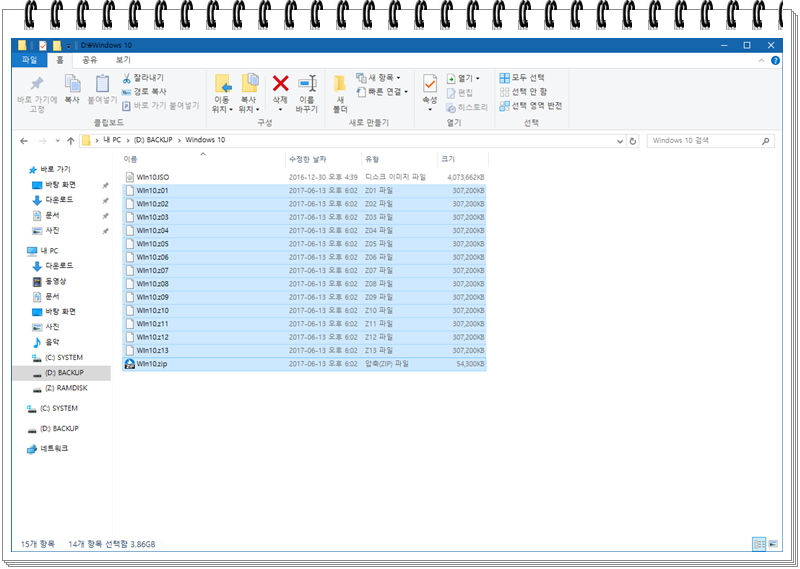800x569 pixels.
Task: Select the Win10.zip file row
Action: point(304,364)
